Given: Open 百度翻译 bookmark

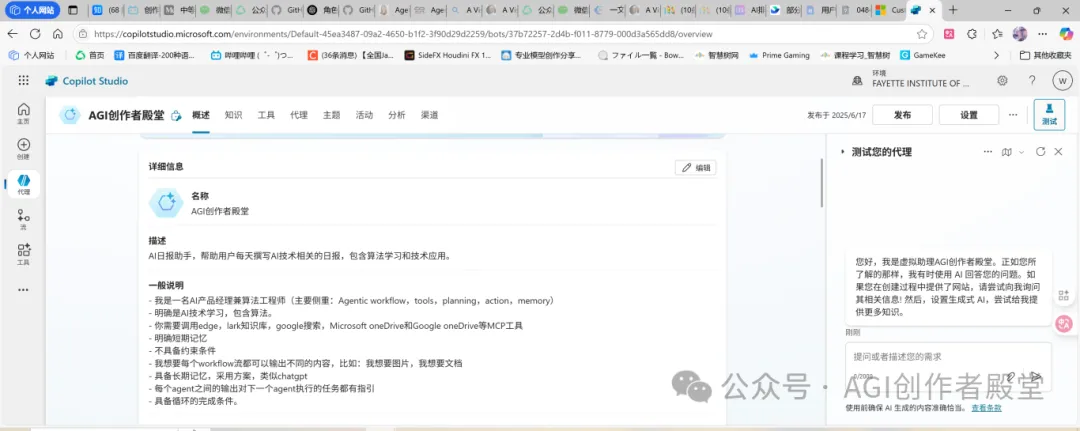Looking at the screenshot, I should tap(155, 55).
